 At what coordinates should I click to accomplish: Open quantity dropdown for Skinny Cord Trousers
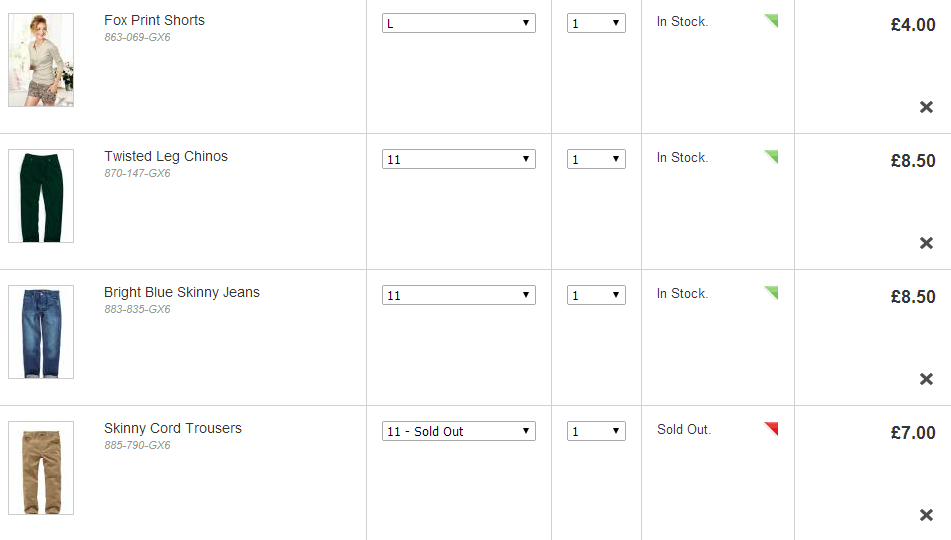pyautogui.click(x=596, y=431)
